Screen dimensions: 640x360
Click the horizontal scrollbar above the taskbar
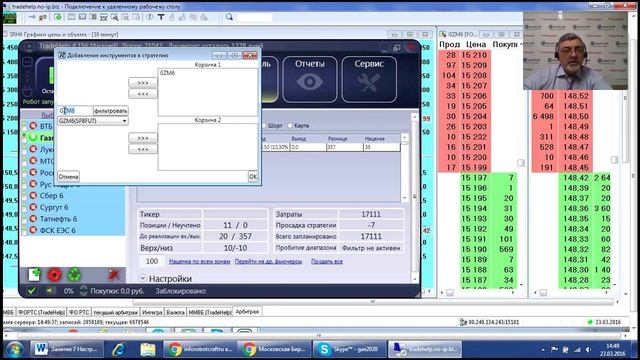(x=318, y=336)
